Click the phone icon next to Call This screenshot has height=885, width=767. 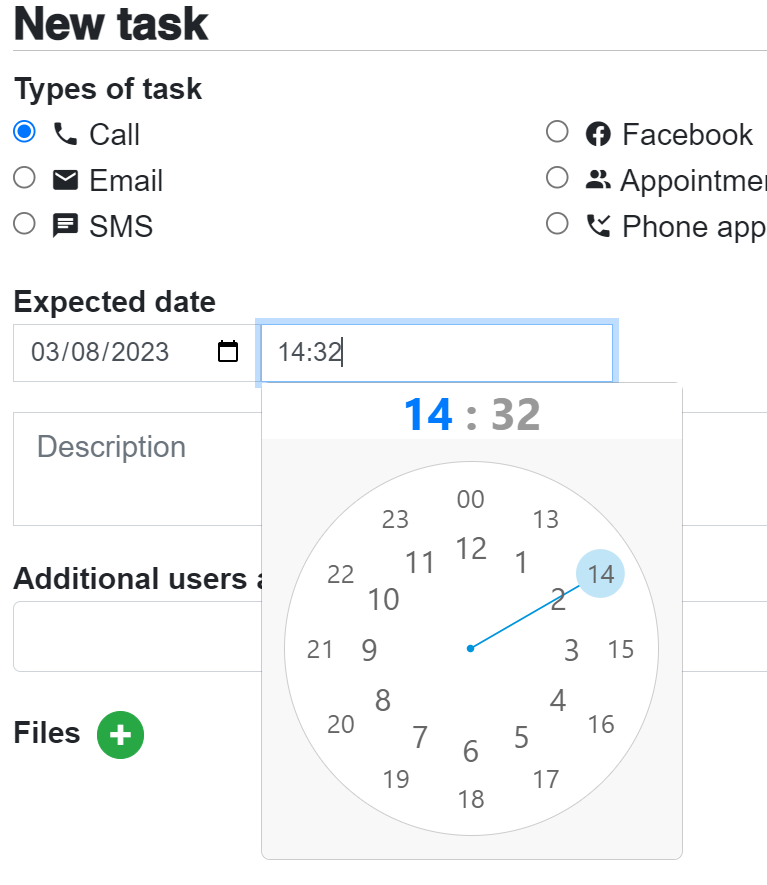tap(65, 134)
